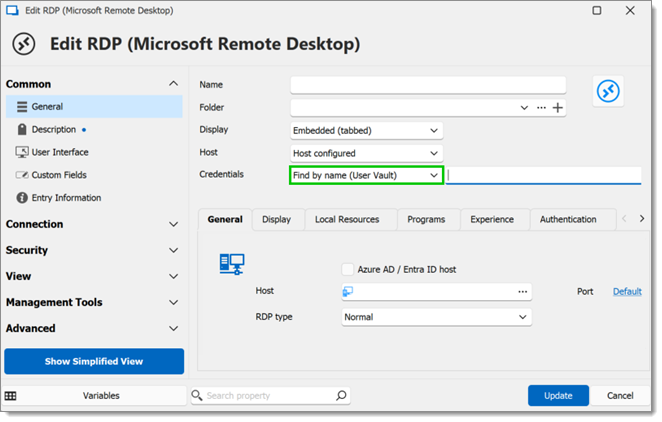Open Variables grid icon
The height and width of the screenshot is (422, 662).
(11, 396)
